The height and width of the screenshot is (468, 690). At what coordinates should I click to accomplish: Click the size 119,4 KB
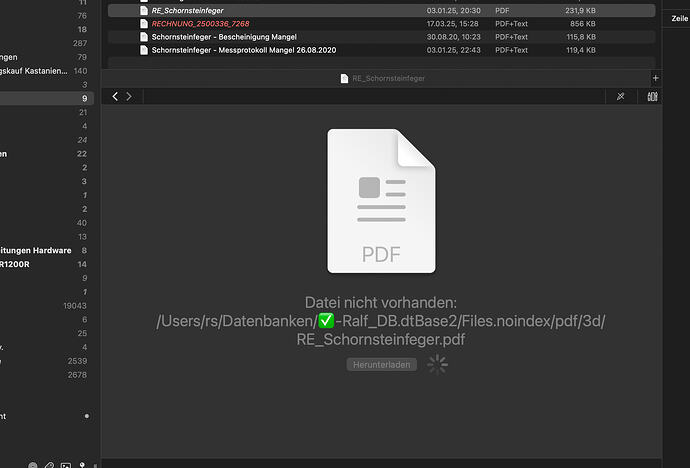[581, 50]
